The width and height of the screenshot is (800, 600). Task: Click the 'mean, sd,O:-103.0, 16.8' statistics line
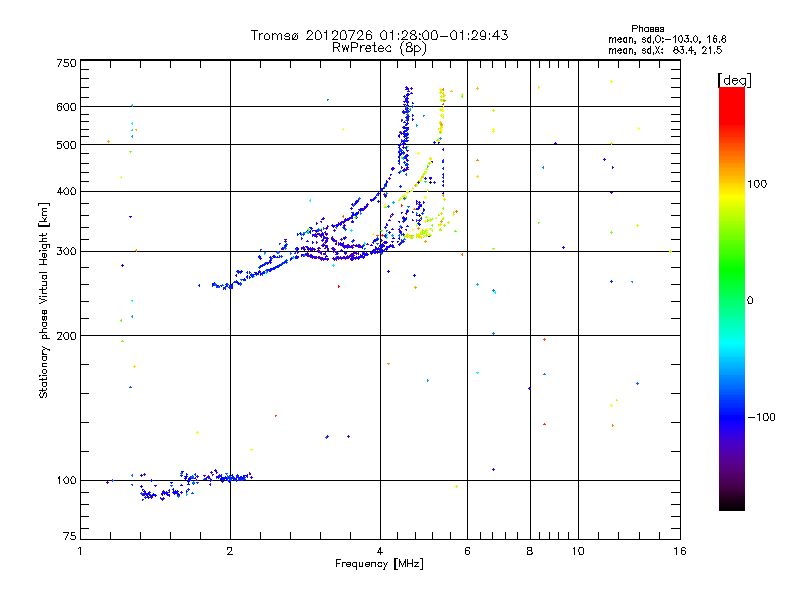point(667,39)
